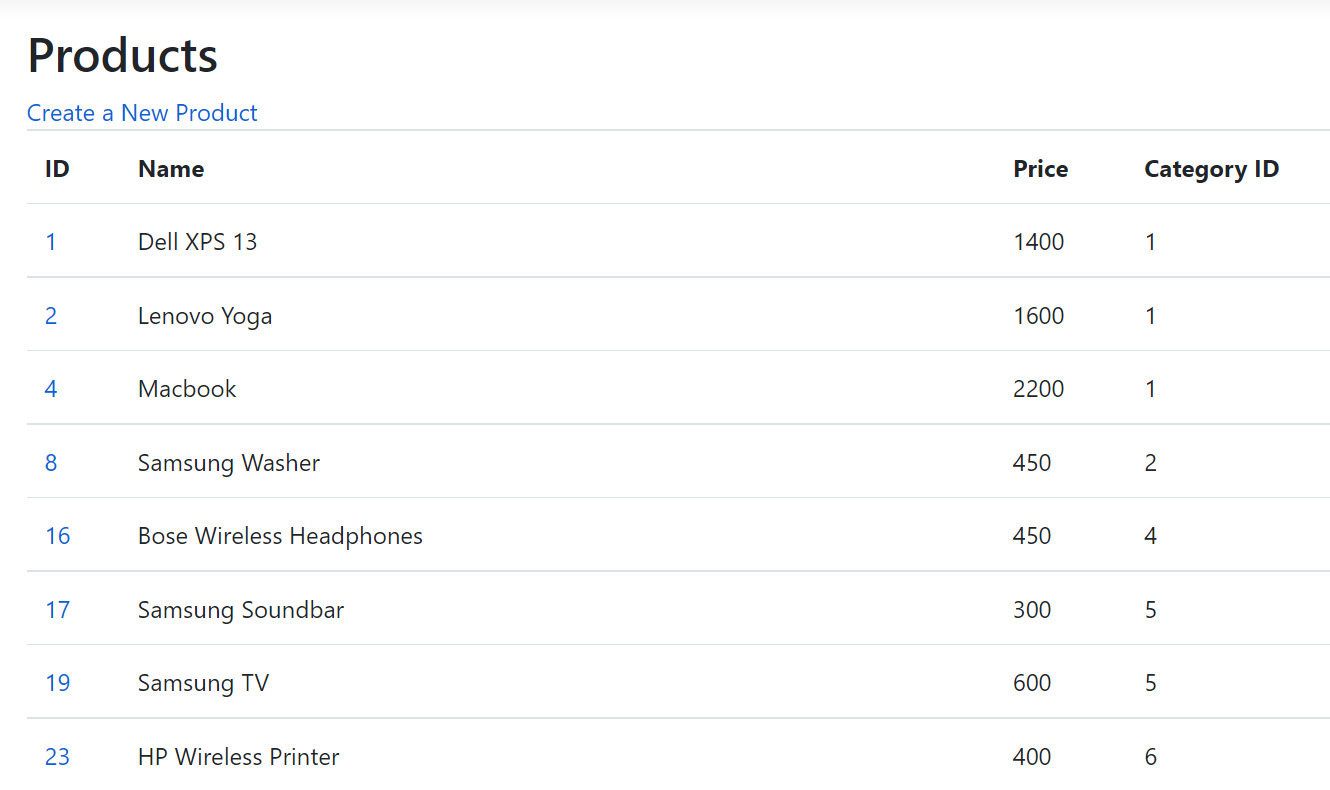The image size is (1330, 790).
Task: Open product ID 8 link
Action: coord(51,463)
